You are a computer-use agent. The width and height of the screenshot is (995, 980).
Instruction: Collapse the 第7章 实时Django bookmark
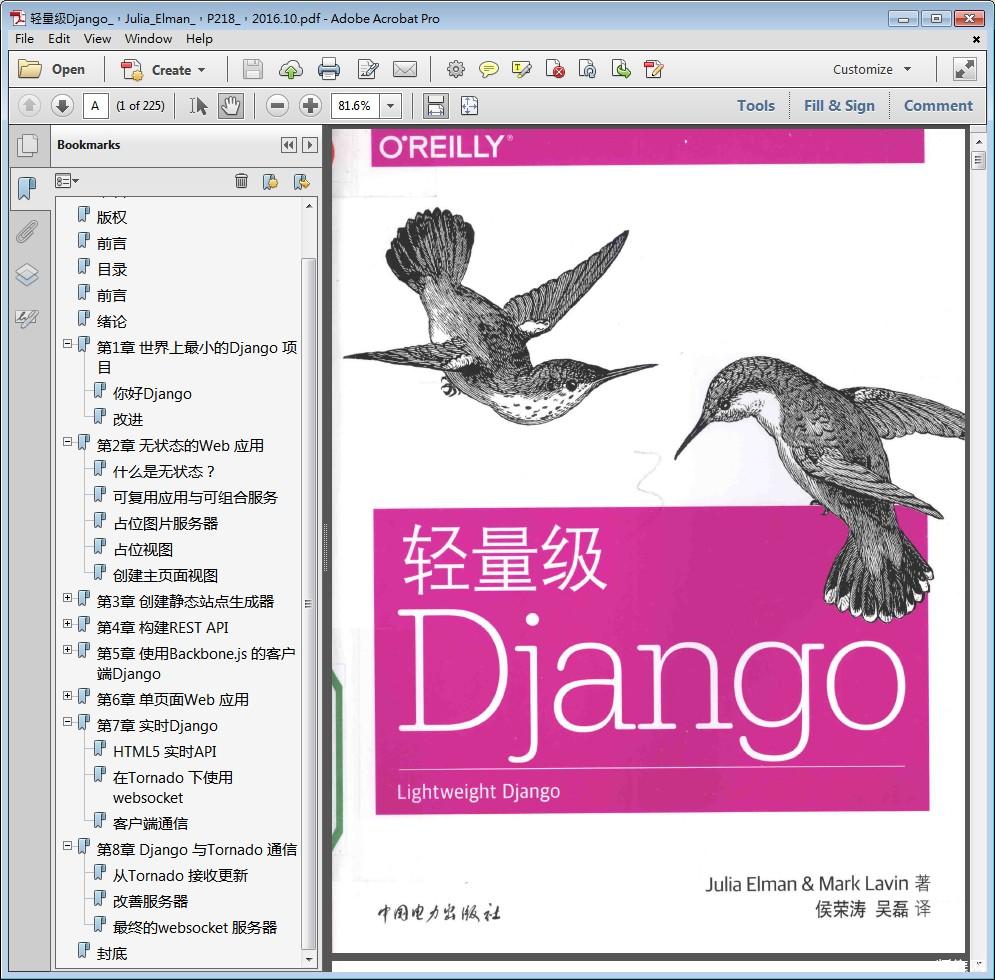pyautogui.click(x=68, y=722)
